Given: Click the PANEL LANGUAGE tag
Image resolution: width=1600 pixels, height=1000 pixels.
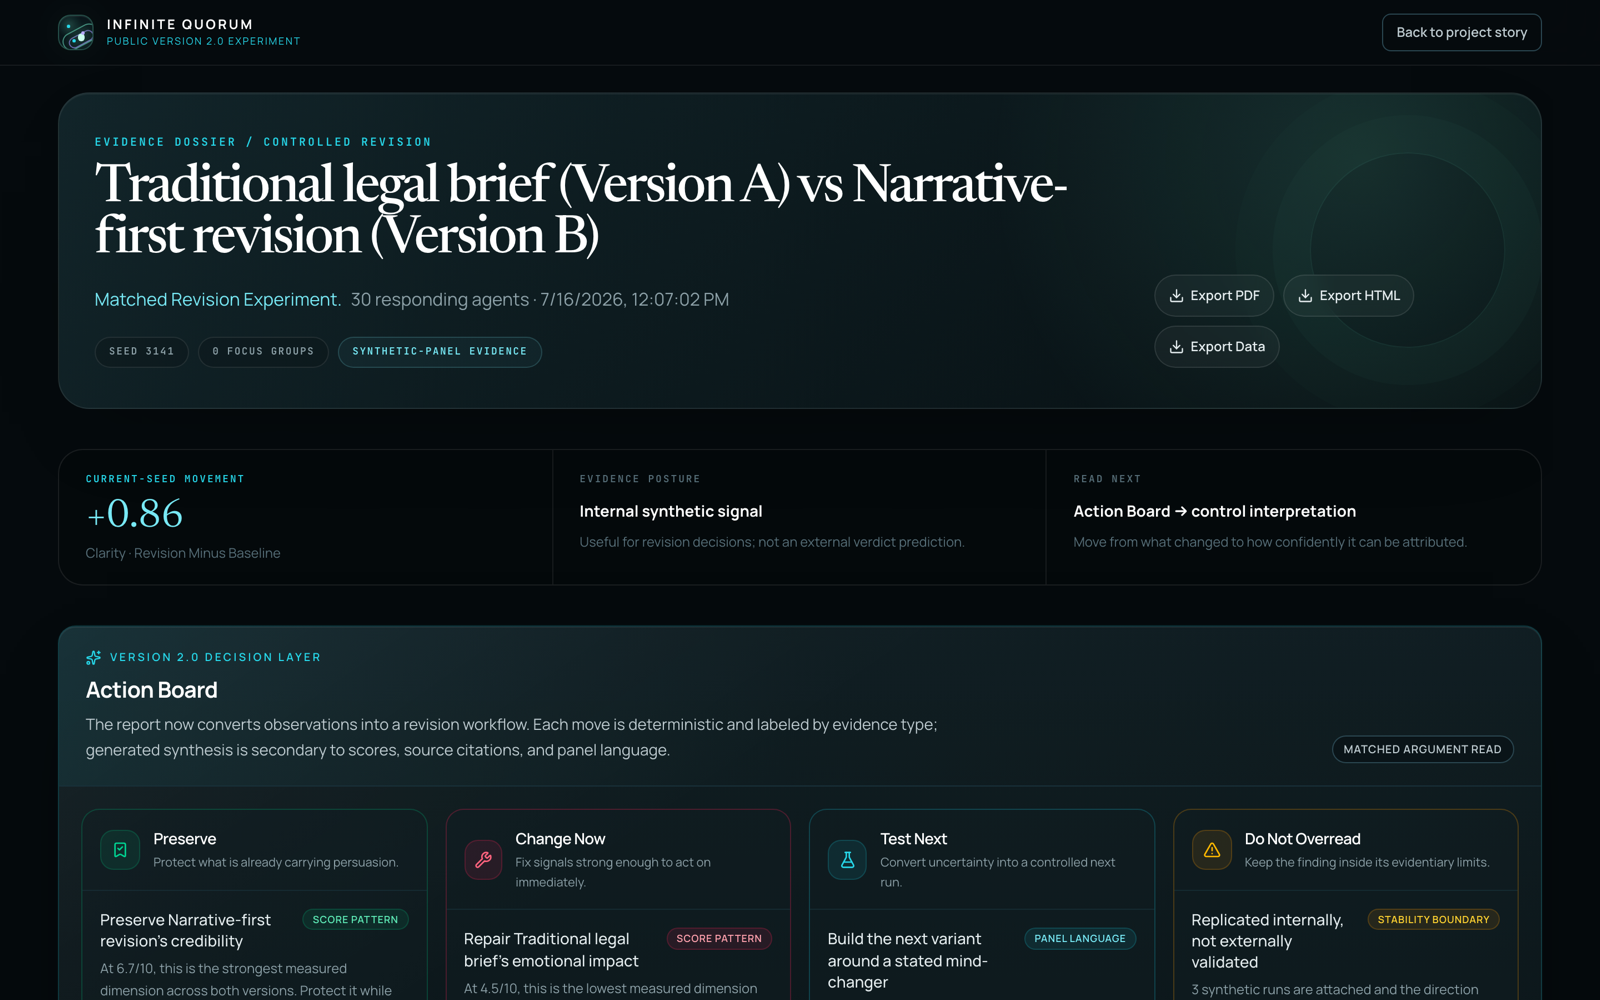Looking at the screenshot, I should click(1080, 938).
